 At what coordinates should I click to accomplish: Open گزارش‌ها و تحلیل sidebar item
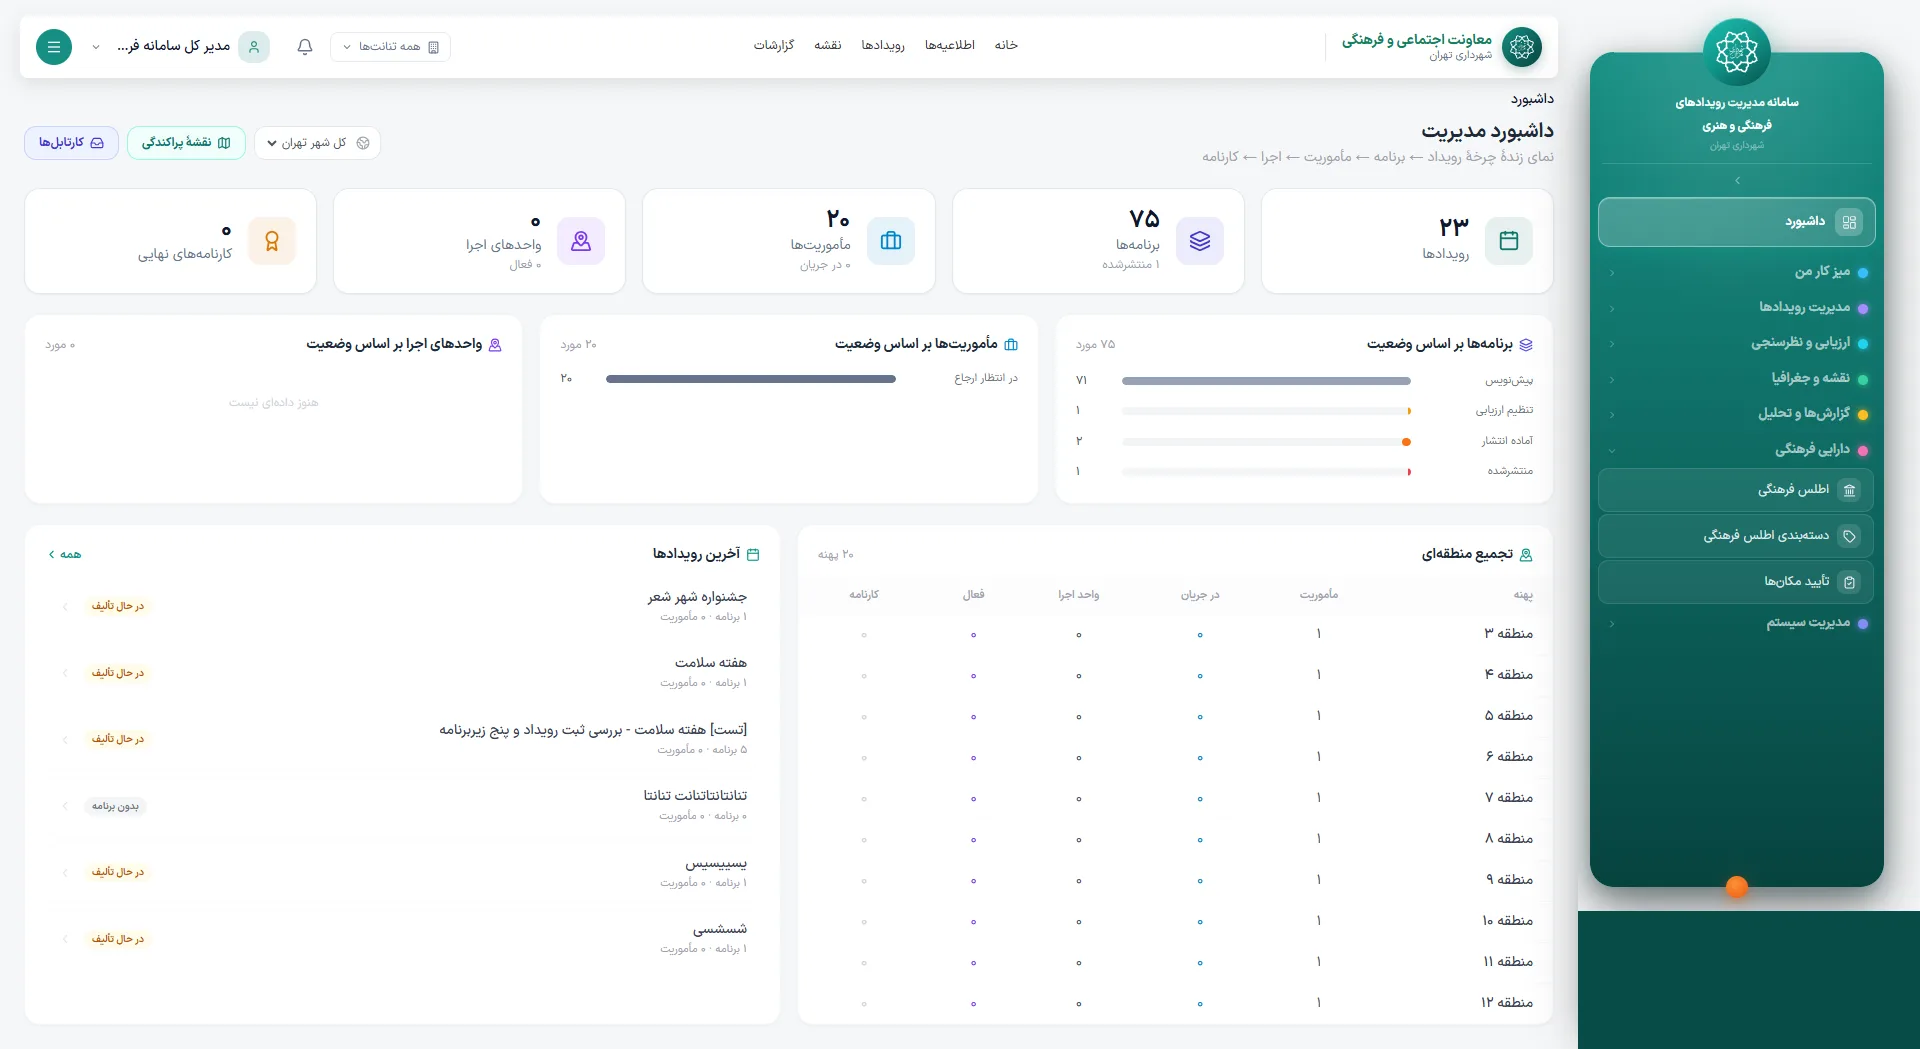(1736, 414)
